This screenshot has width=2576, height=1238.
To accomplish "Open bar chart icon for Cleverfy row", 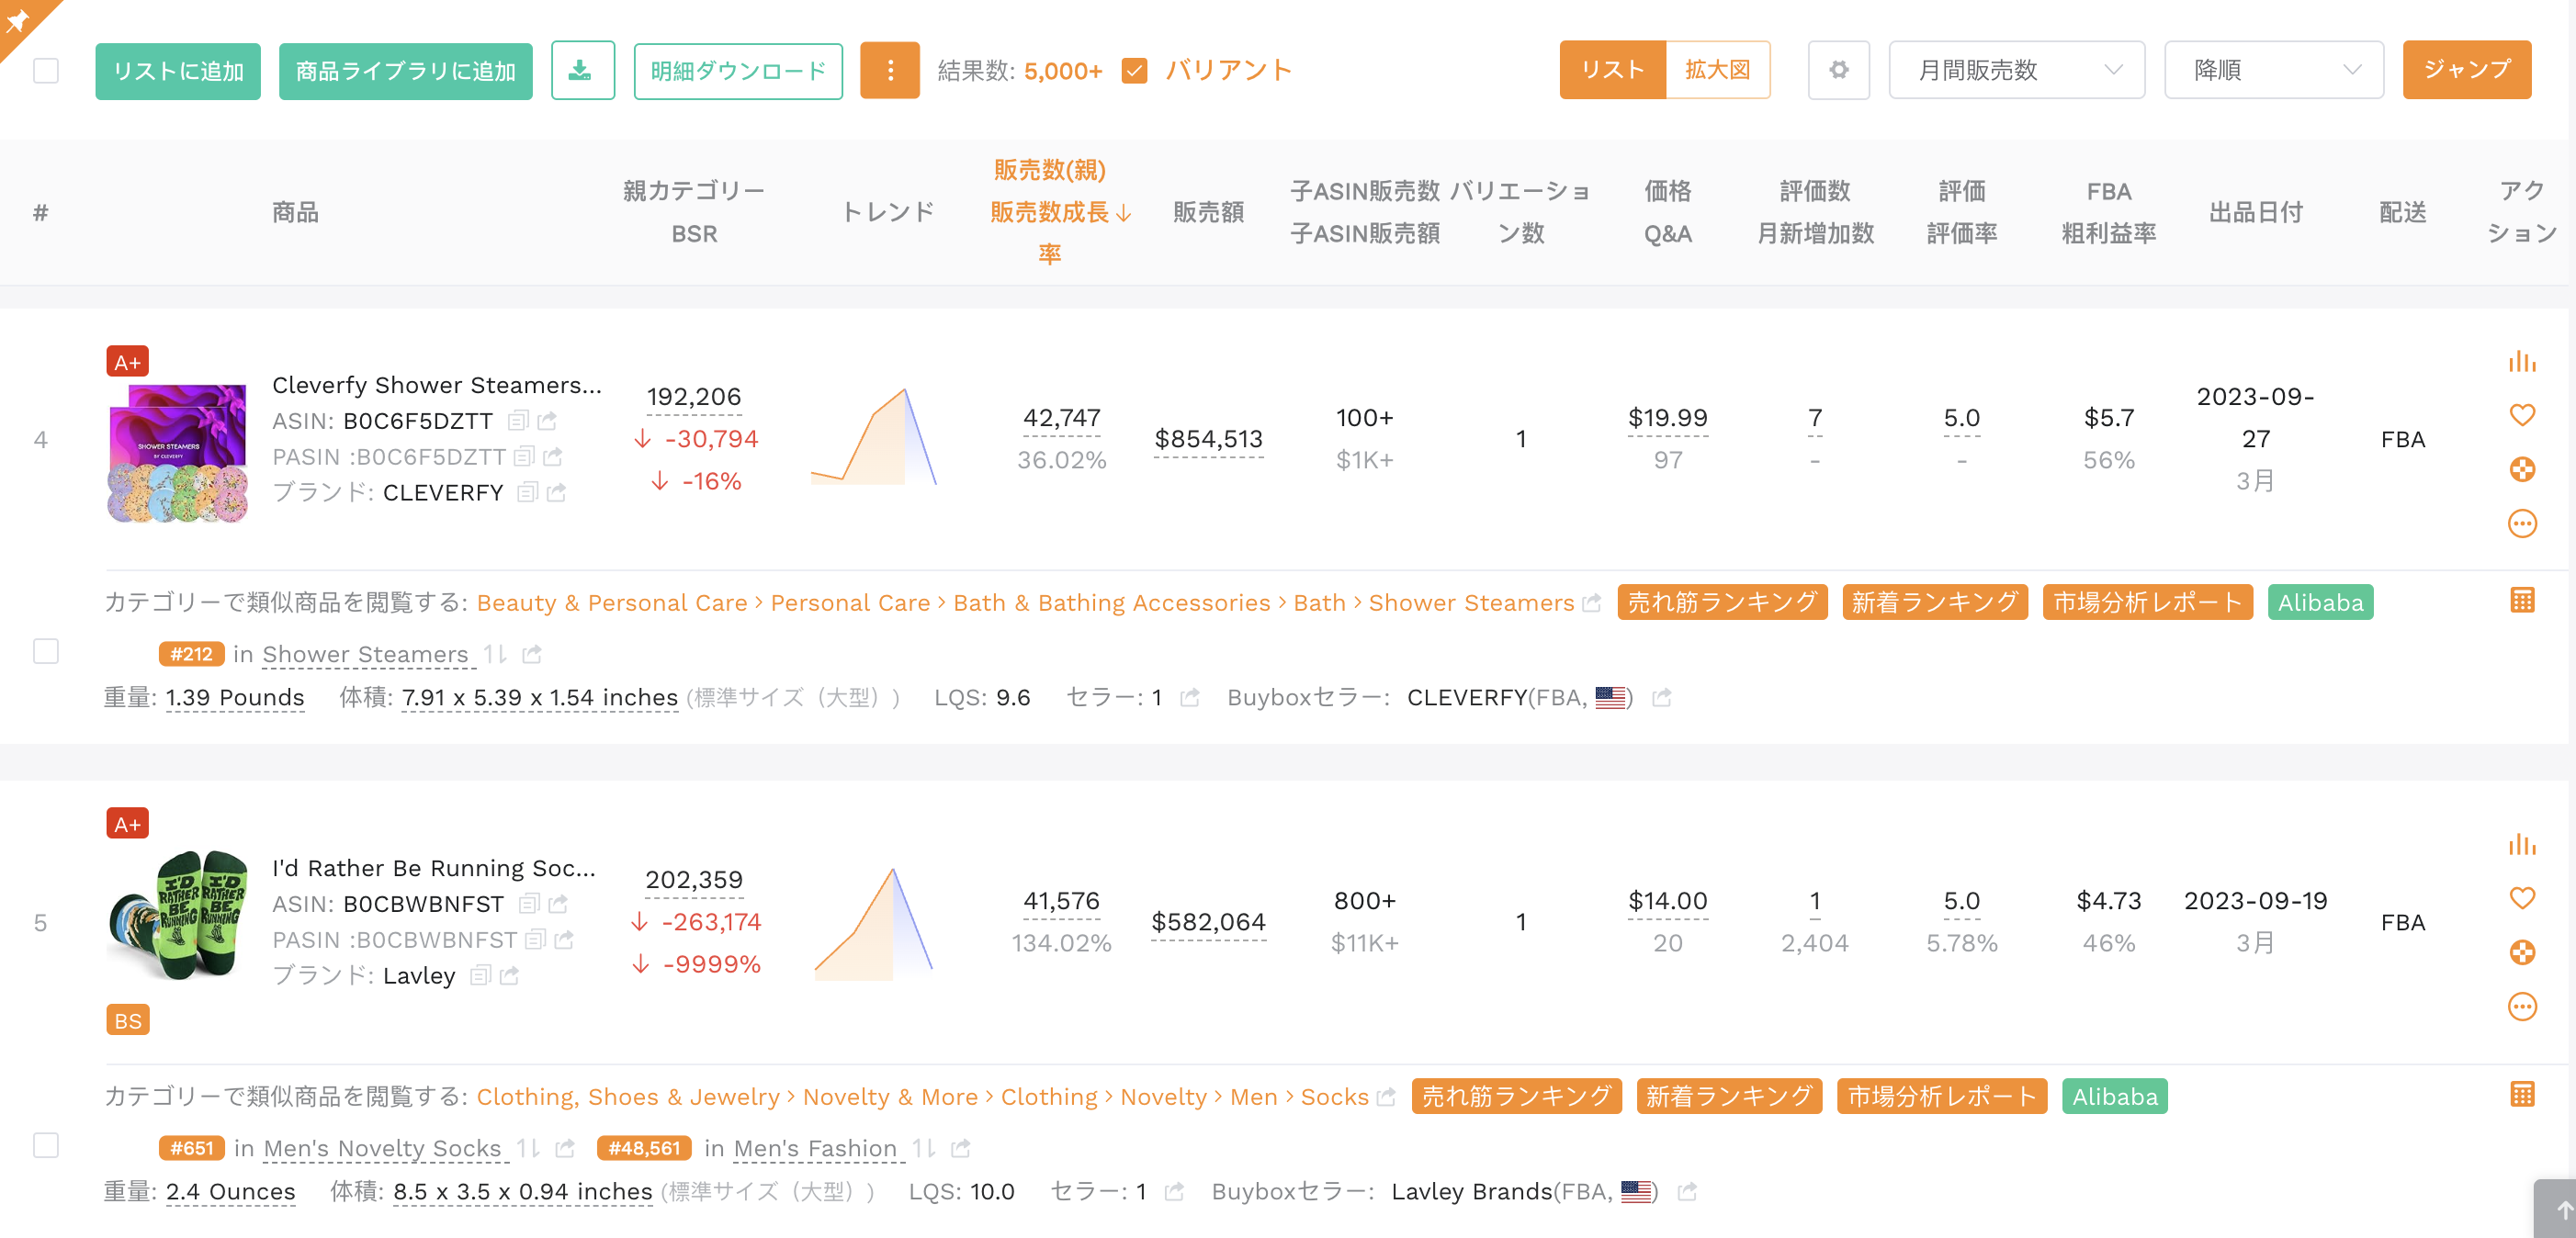I will coord(2522,361).
